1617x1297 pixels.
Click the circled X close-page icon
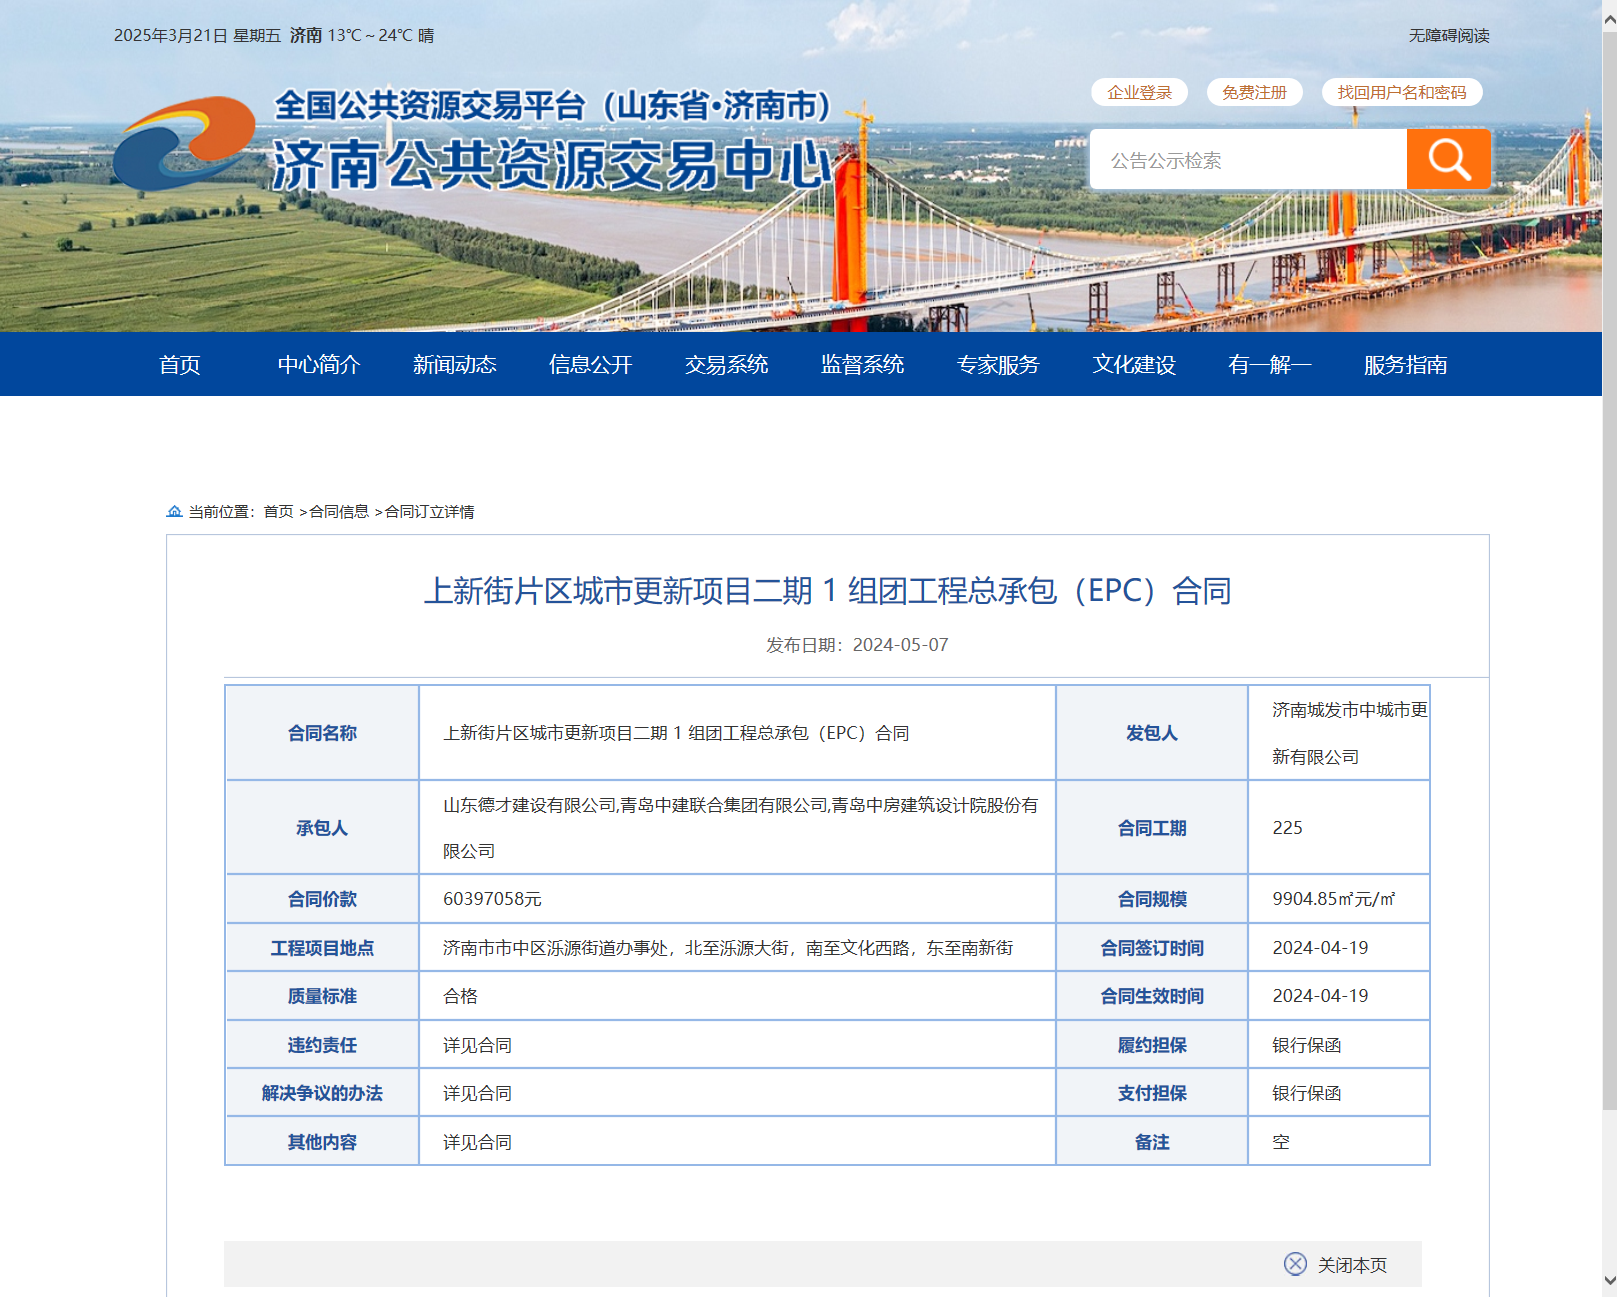tap(1295, 1264)
